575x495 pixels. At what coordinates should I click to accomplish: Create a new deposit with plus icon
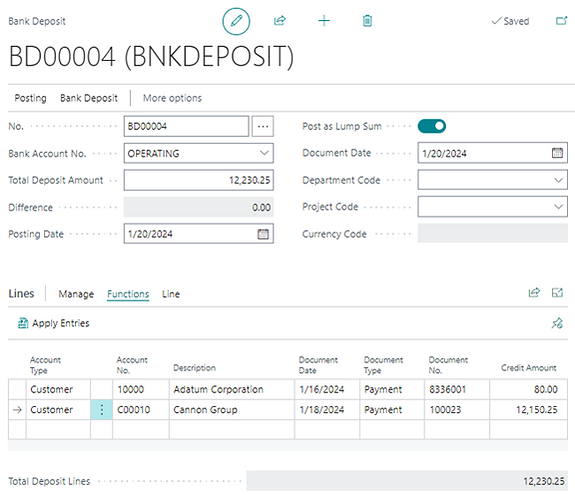tap(324, 21)
